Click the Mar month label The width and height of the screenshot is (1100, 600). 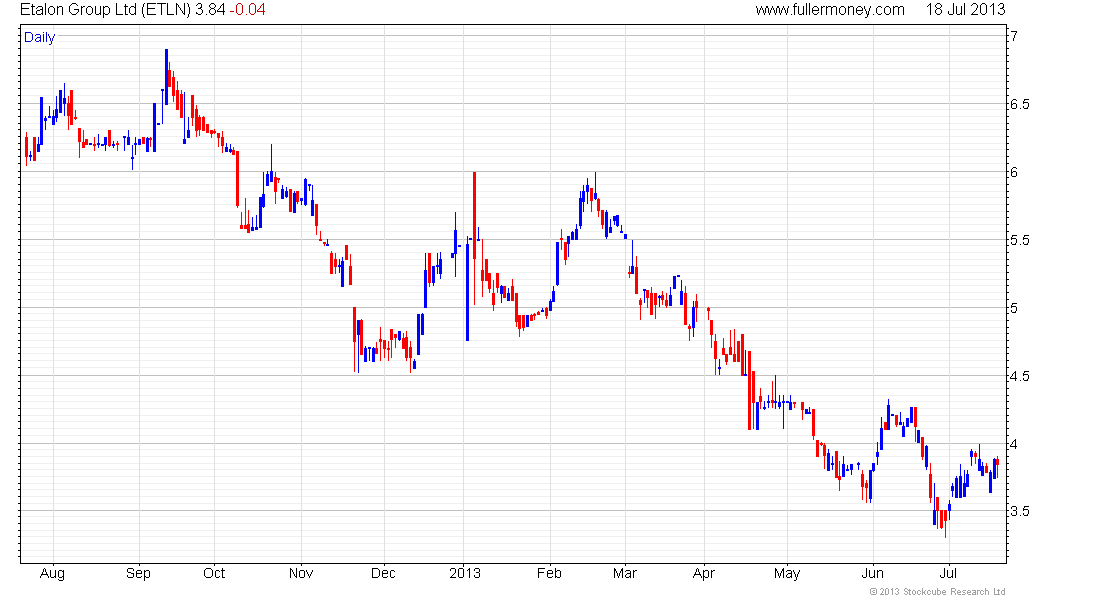624,573
